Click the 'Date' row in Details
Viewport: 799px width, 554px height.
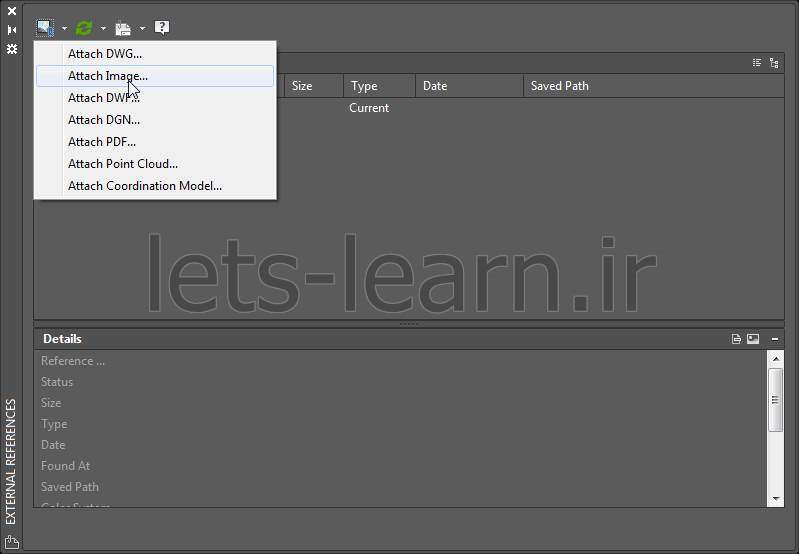[401, 444]
